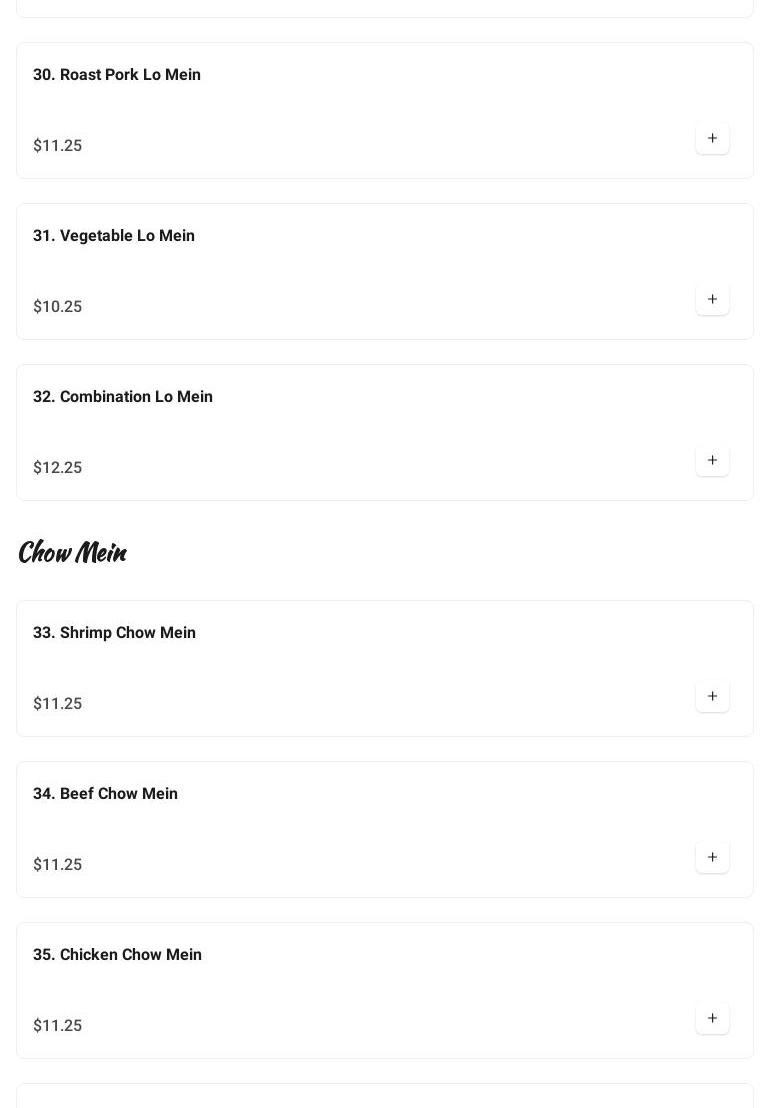Select the 31. Vegetable Lo Mein title
Viewport: 770px width, 1108px height.
tap(114, 236)
